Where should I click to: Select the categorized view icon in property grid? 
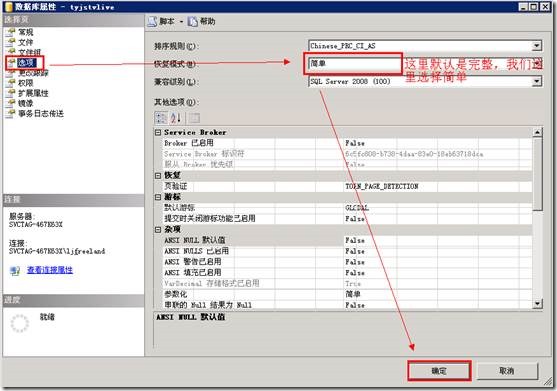click(161, 118)
